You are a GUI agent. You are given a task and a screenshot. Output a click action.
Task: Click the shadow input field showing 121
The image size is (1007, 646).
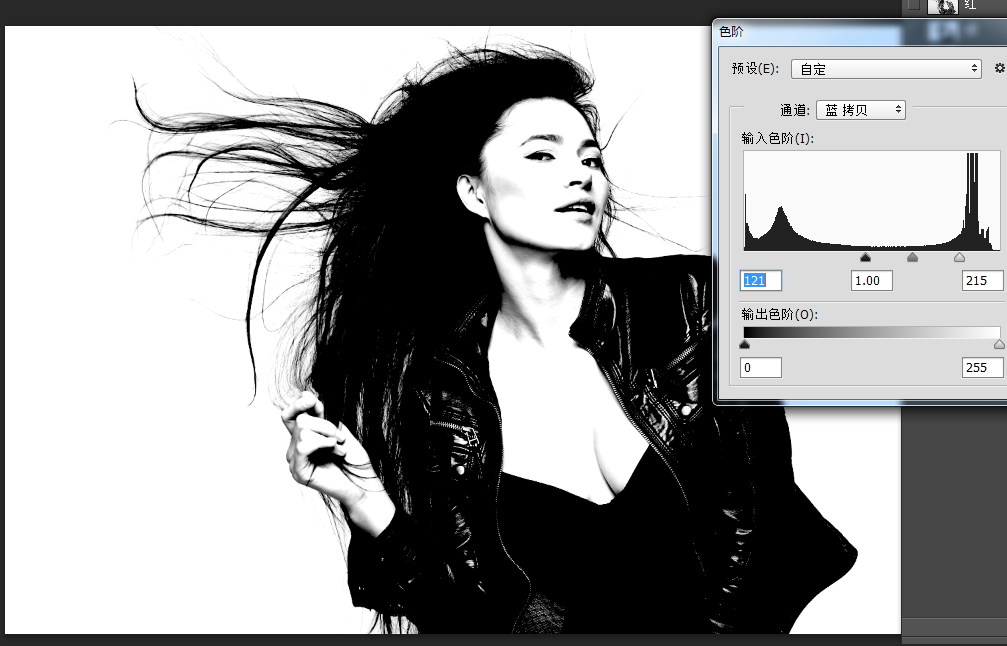(x=761, y=281)
